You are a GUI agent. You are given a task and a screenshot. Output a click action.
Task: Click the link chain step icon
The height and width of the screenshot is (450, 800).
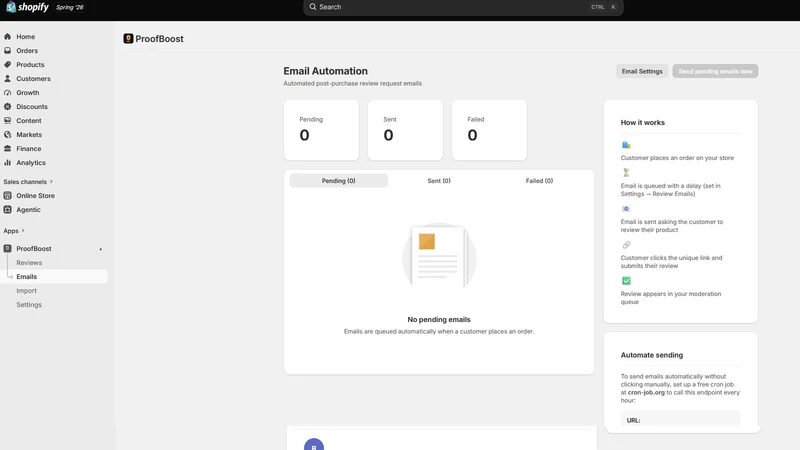click(626, 245)
